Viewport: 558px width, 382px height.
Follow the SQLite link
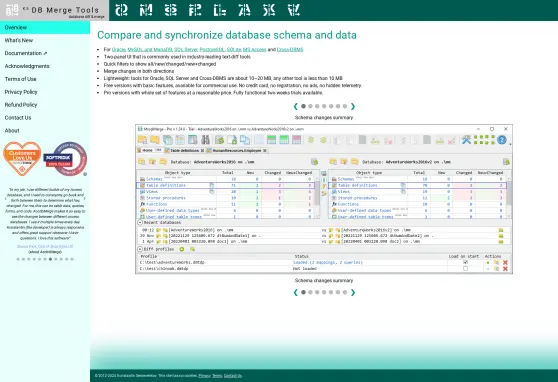pyautogui.click(x=234, y=49)
